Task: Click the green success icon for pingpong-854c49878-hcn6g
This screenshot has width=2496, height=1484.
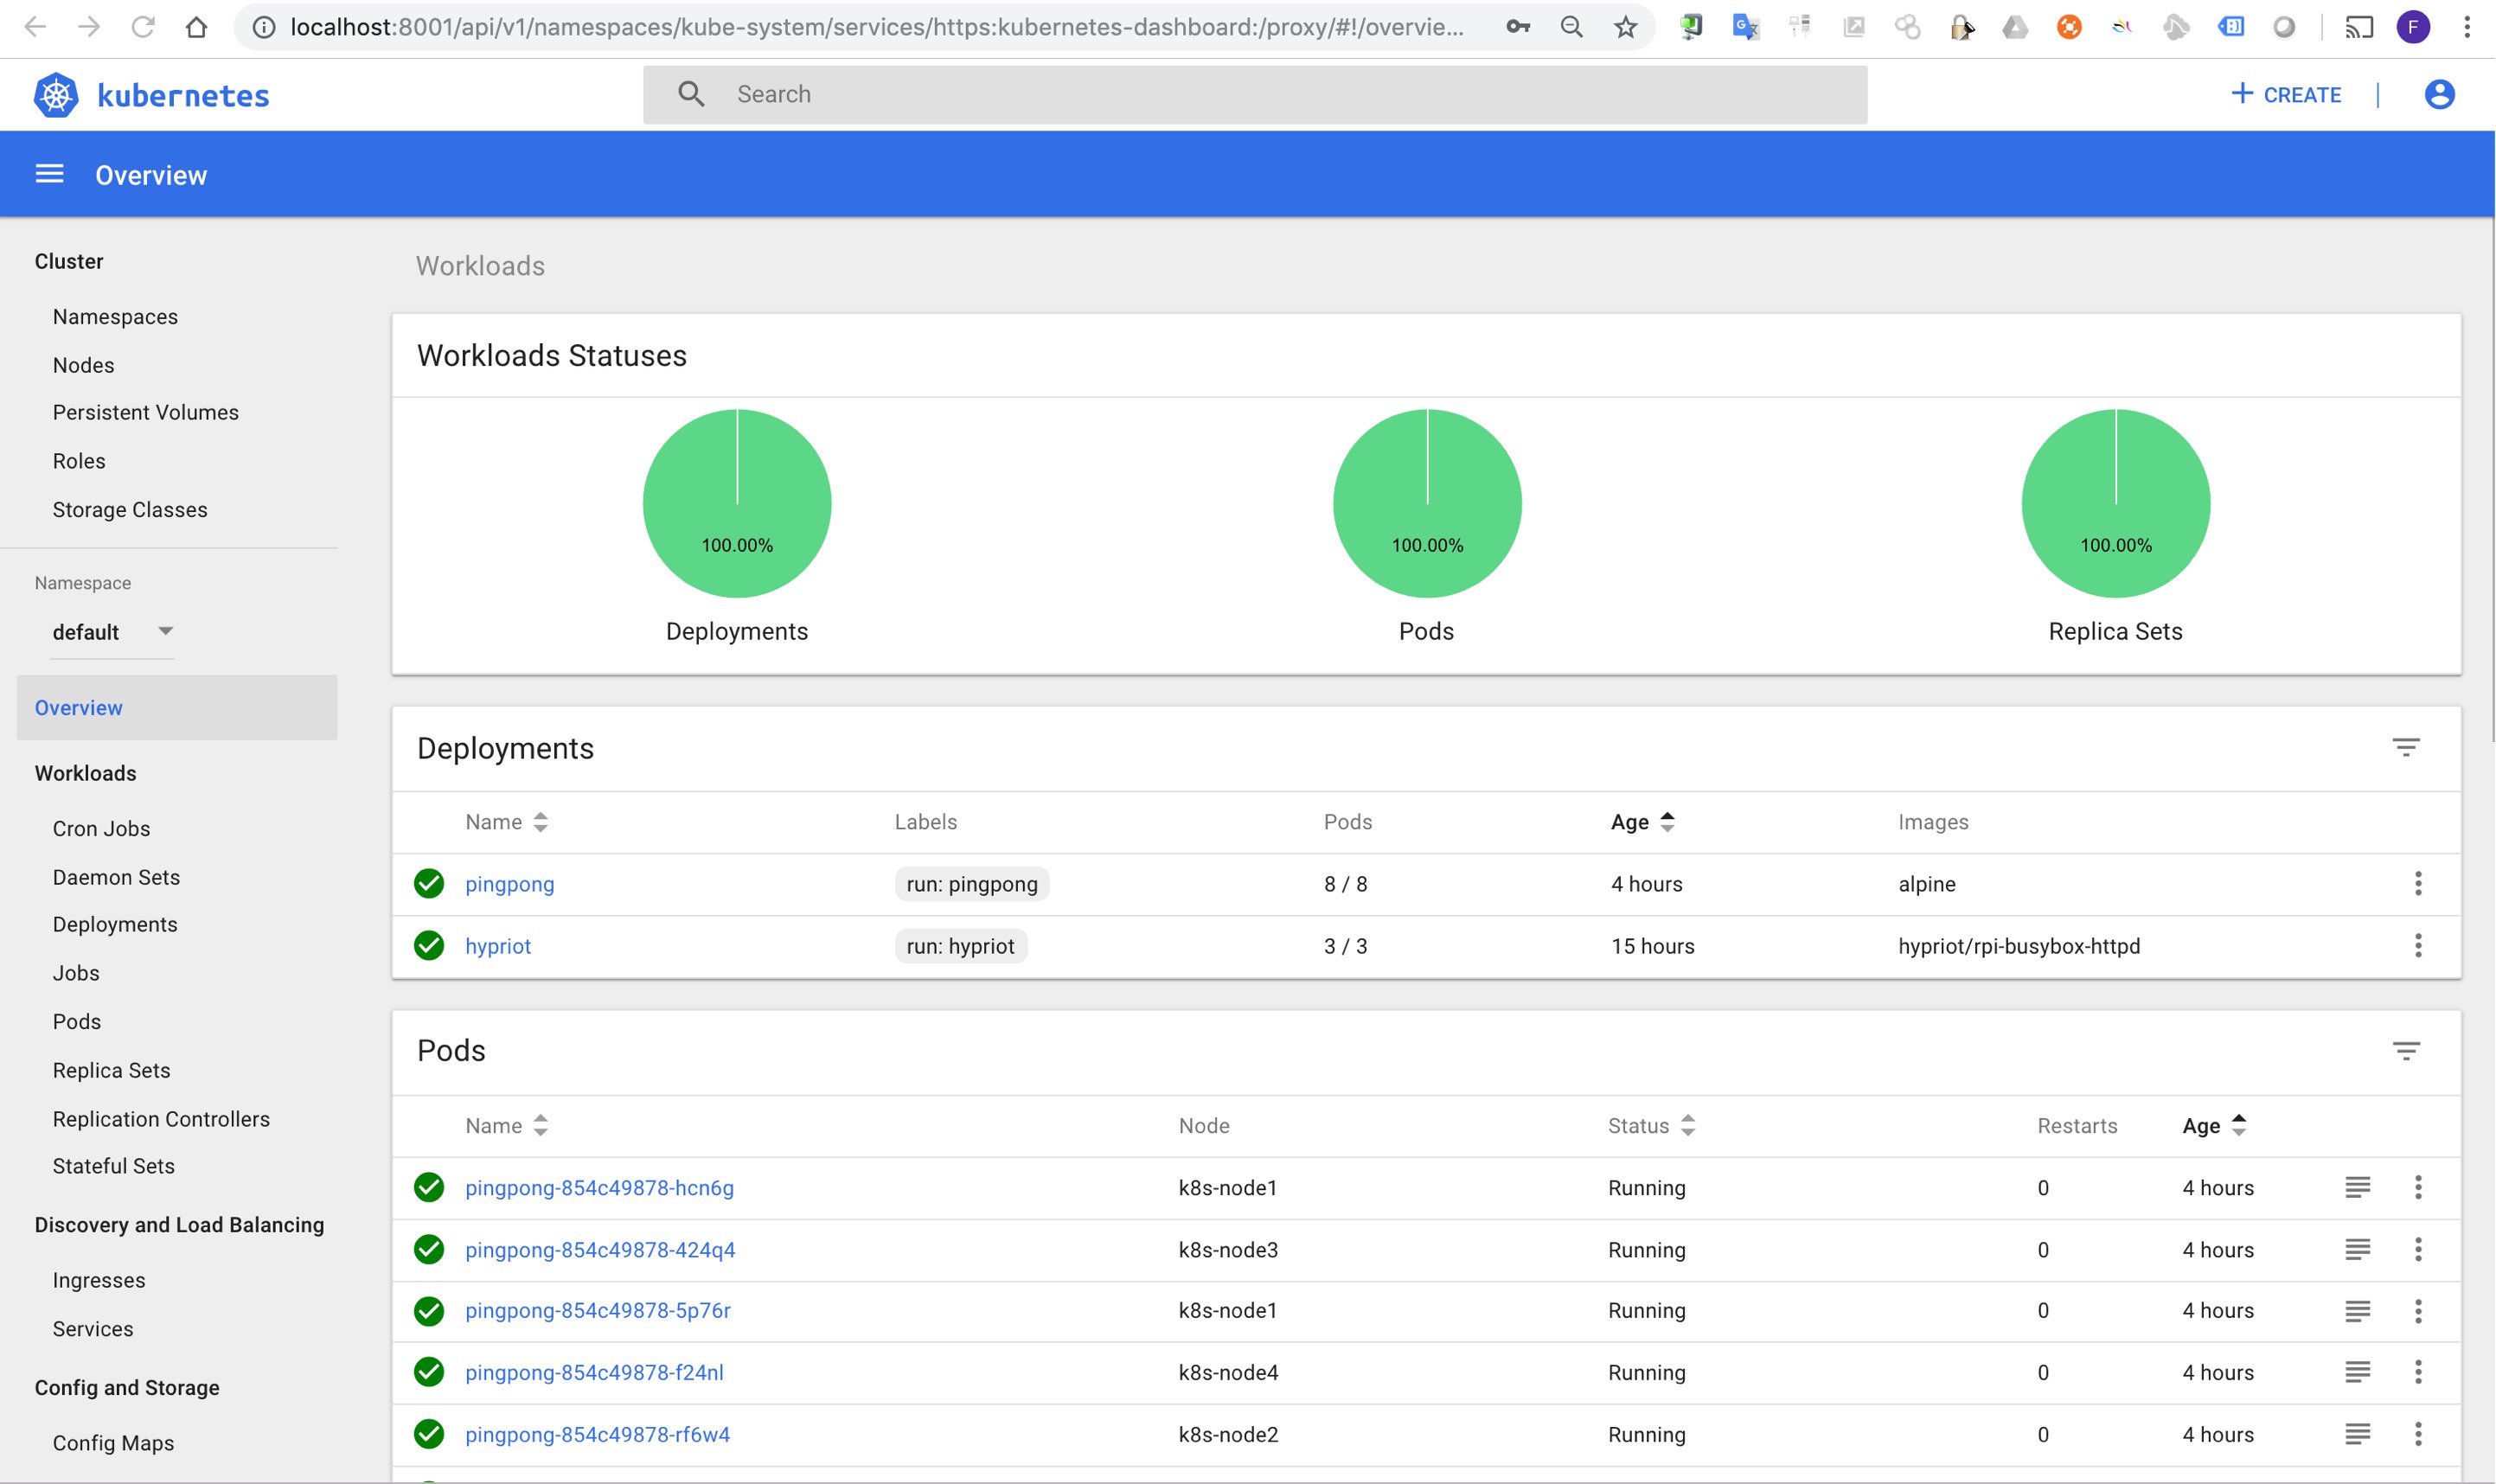Action: (429, 1187)
